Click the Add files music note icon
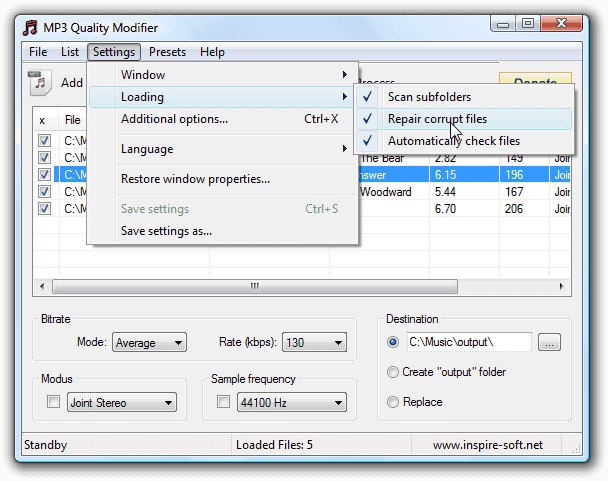The height and width of the screenshot is (481, 608). tap(39, 83)
